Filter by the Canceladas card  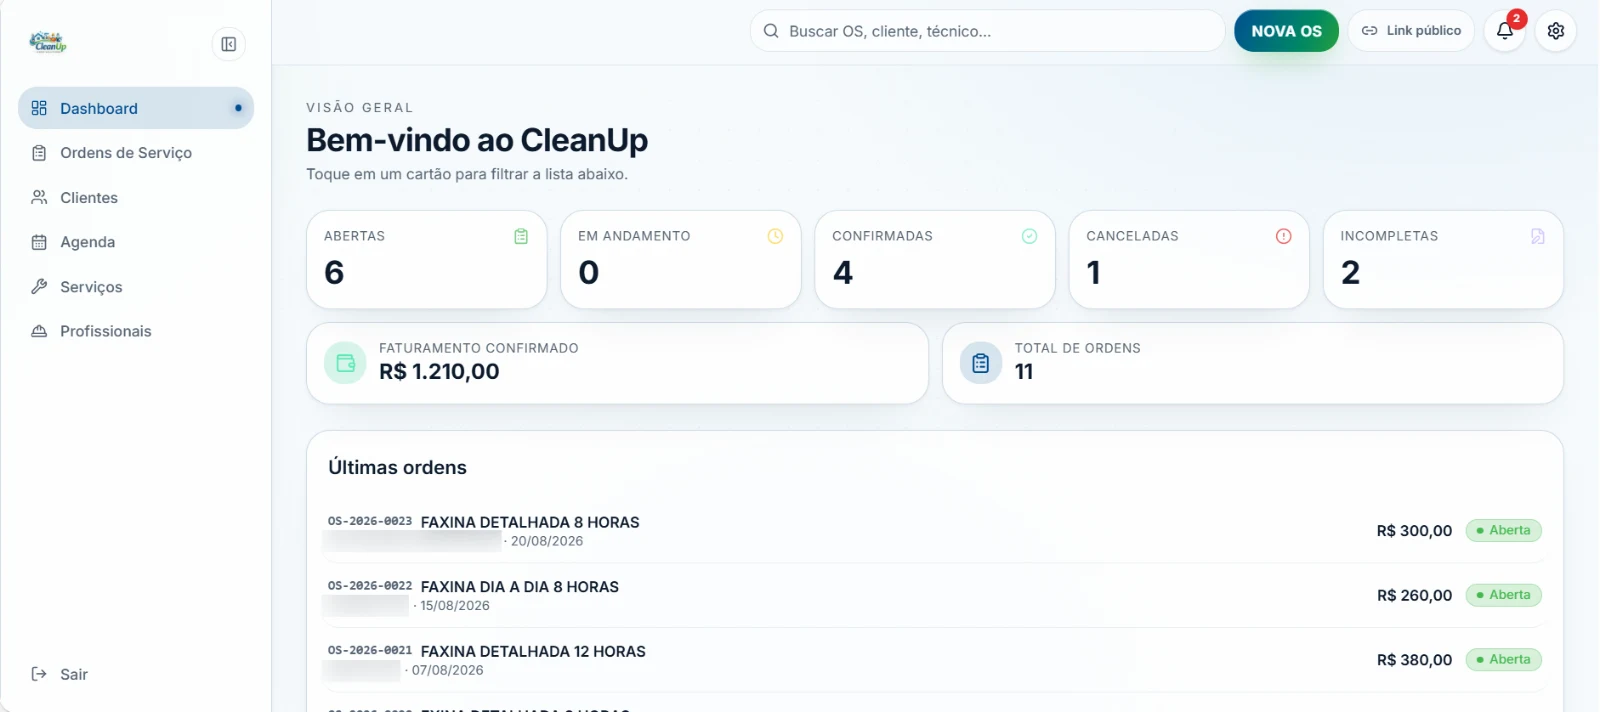(x=1189, y=259)
